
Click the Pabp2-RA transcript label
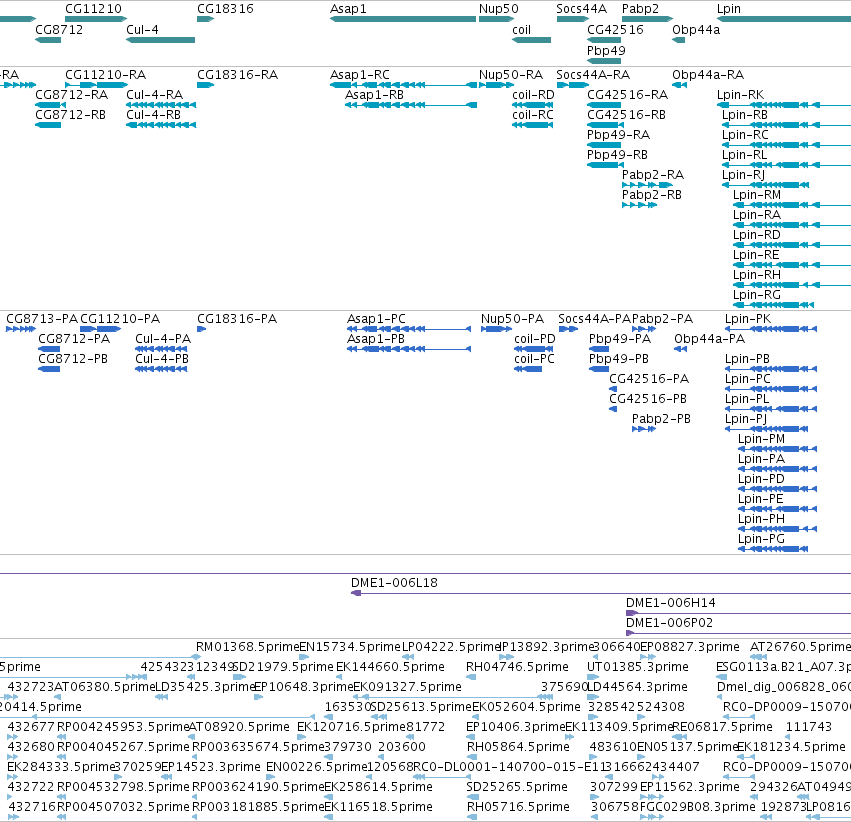(x=653, y=175)
